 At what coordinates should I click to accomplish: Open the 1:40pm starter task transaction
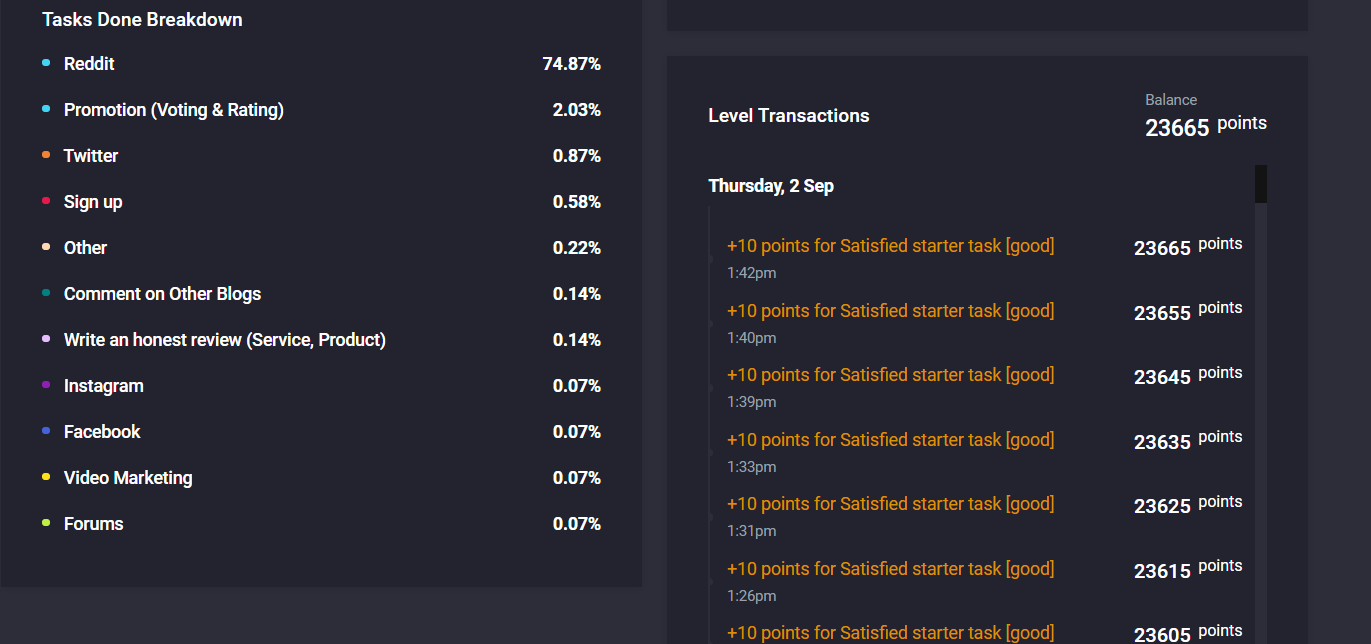point(890,311)
